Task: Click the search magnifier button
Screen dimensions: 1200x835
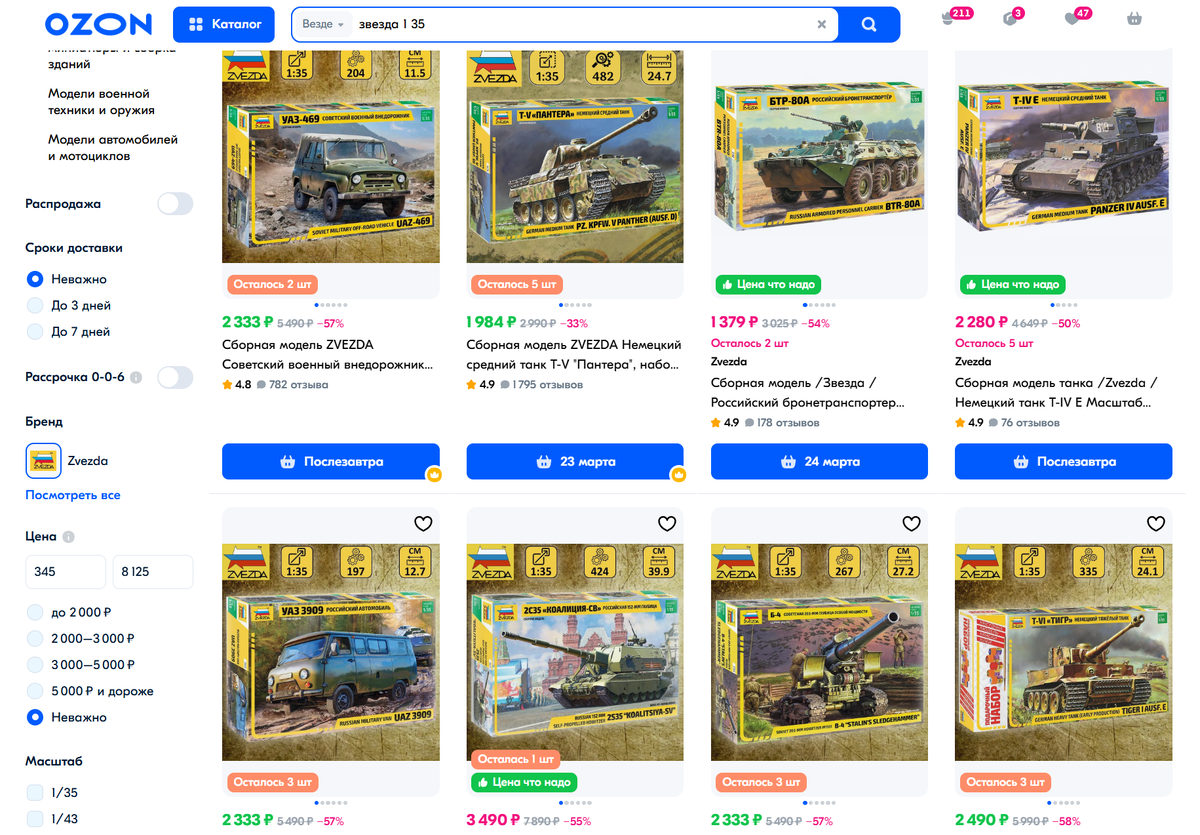Action: 869,24
